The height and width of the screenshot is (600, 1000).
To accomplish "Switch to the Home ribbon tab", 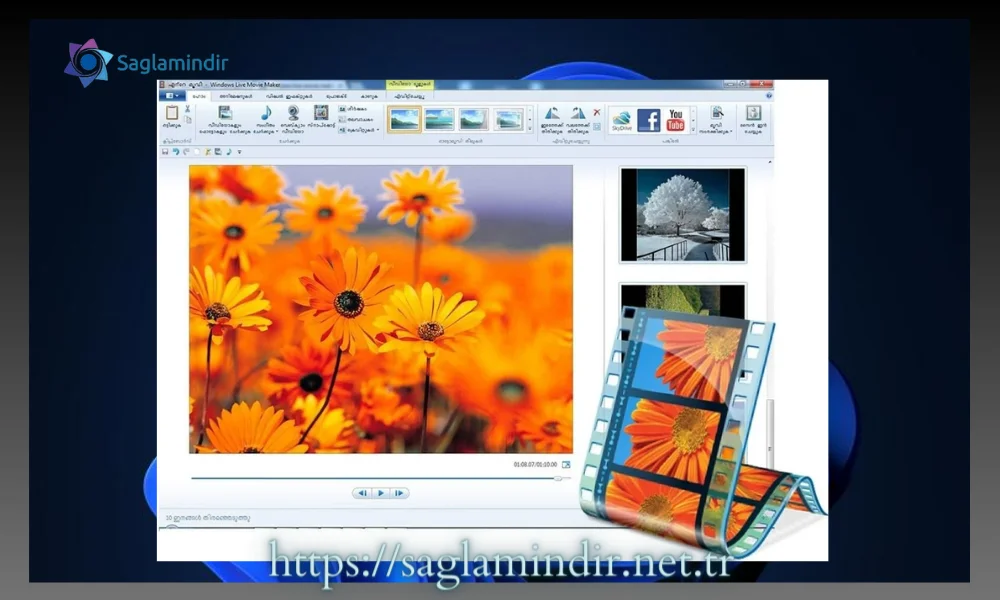I will [x=199, y=96].
